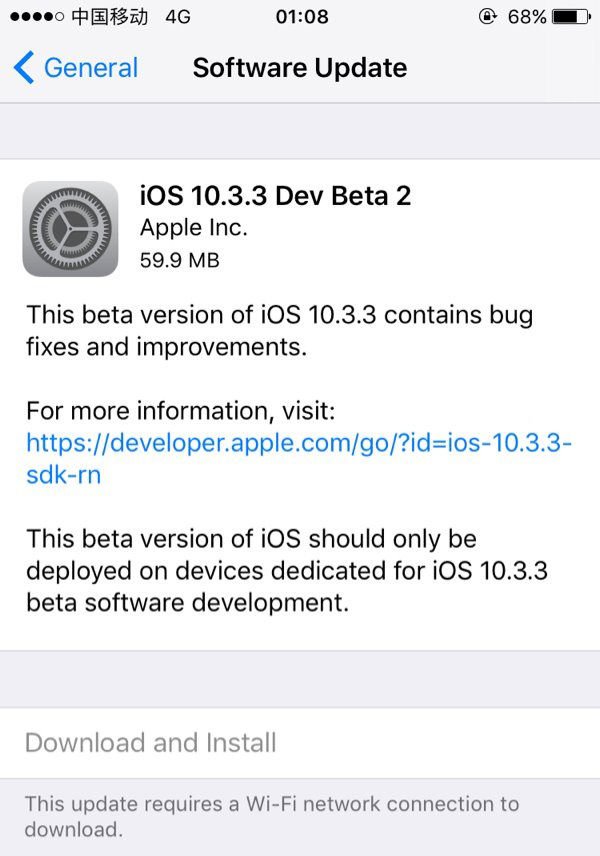Tap the 中国移动 carrier name
The height and width of the screenshot is (856, 600).
(110, 17)
